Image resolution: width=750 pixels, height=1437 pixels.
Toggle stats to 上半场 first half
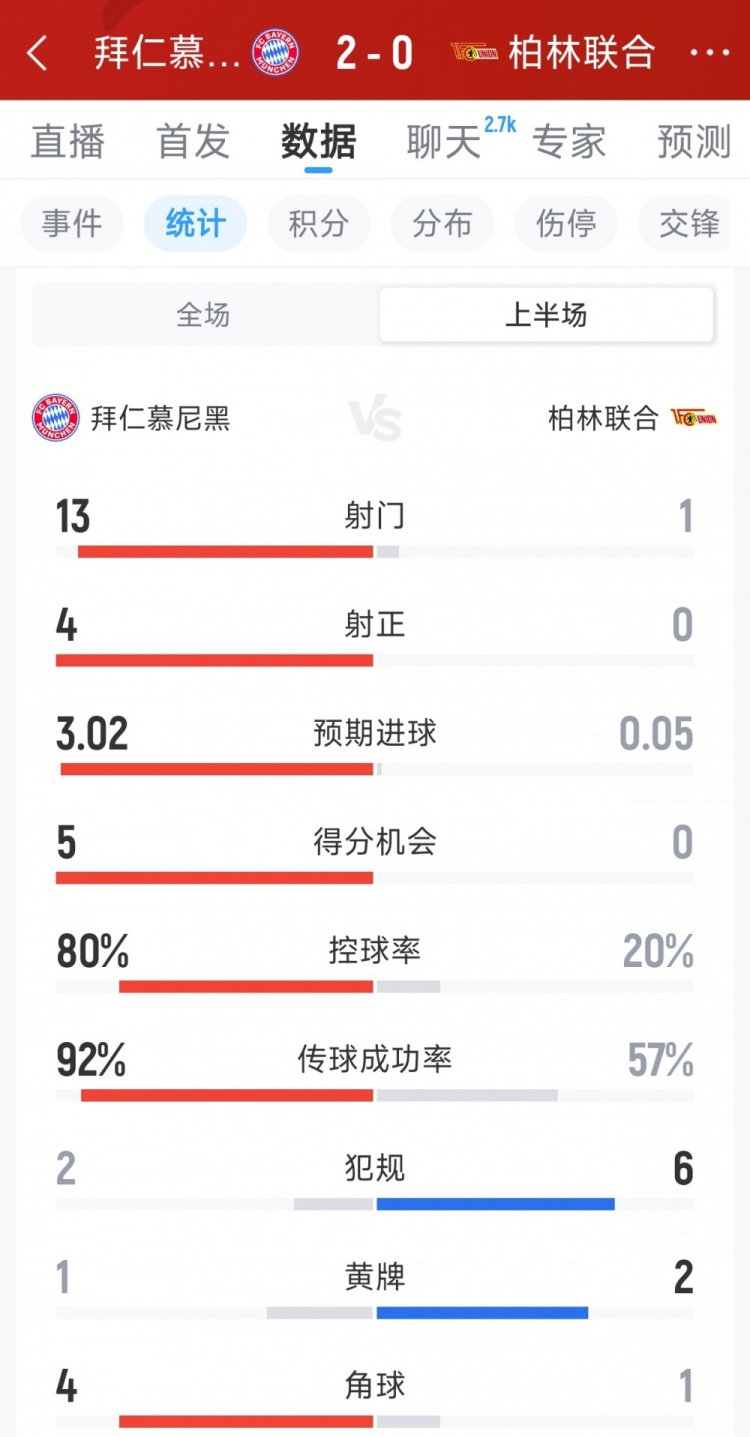point(546,316)
